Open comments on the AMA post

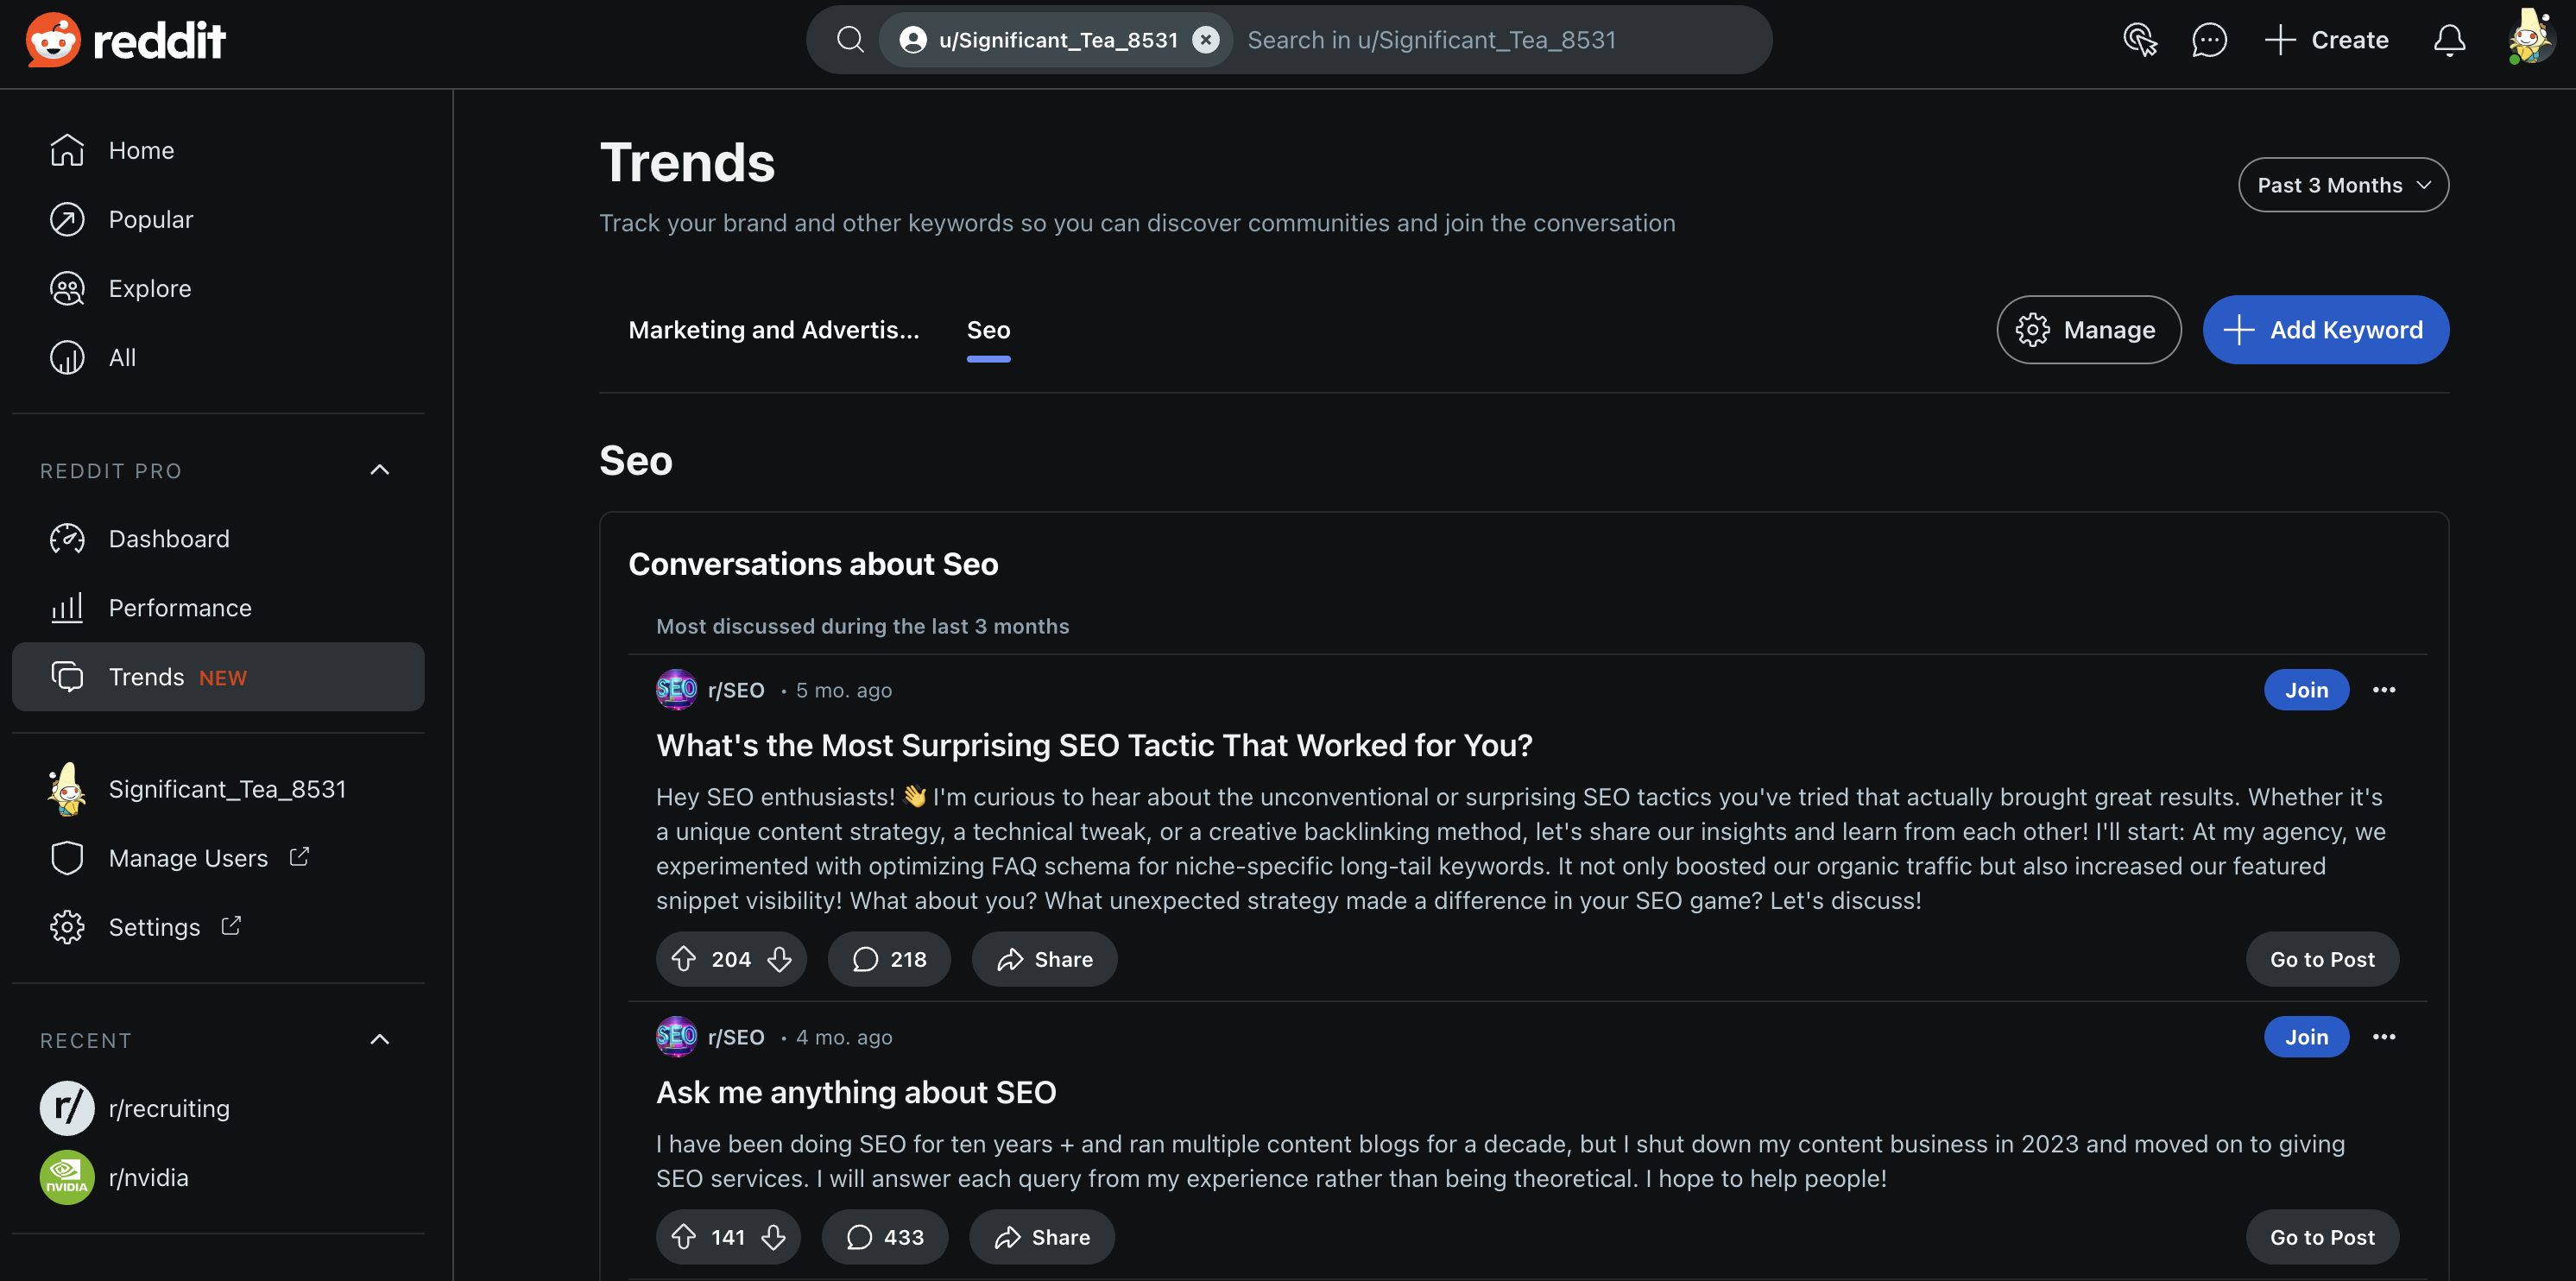884,1236
